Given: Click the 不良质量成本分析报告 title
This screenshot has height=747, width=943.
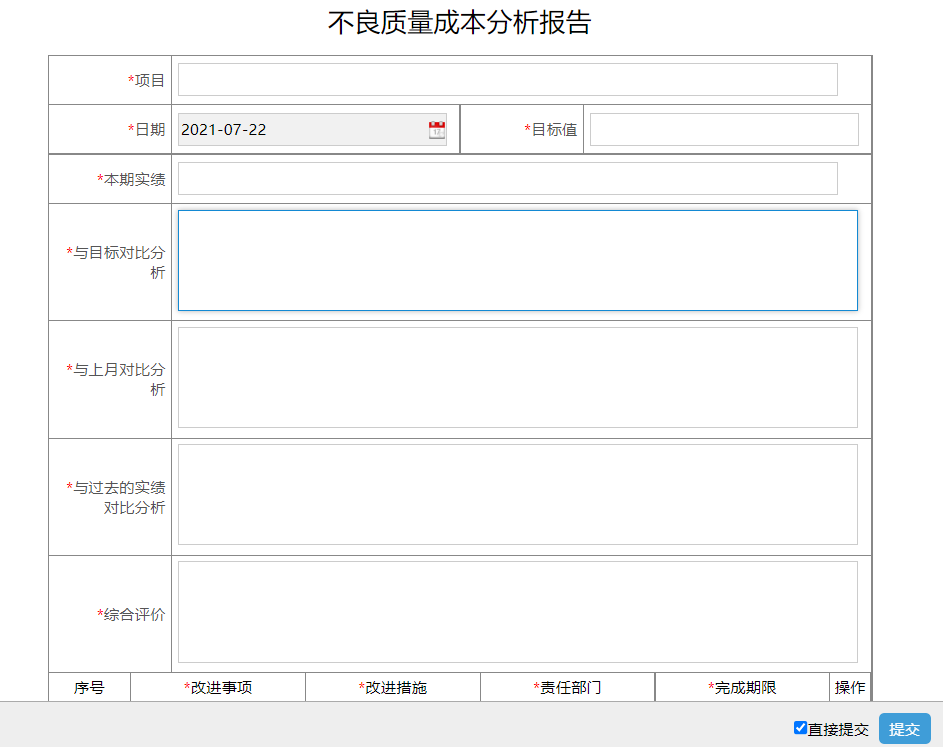Looking at the screenshot, I should (459, 23).
